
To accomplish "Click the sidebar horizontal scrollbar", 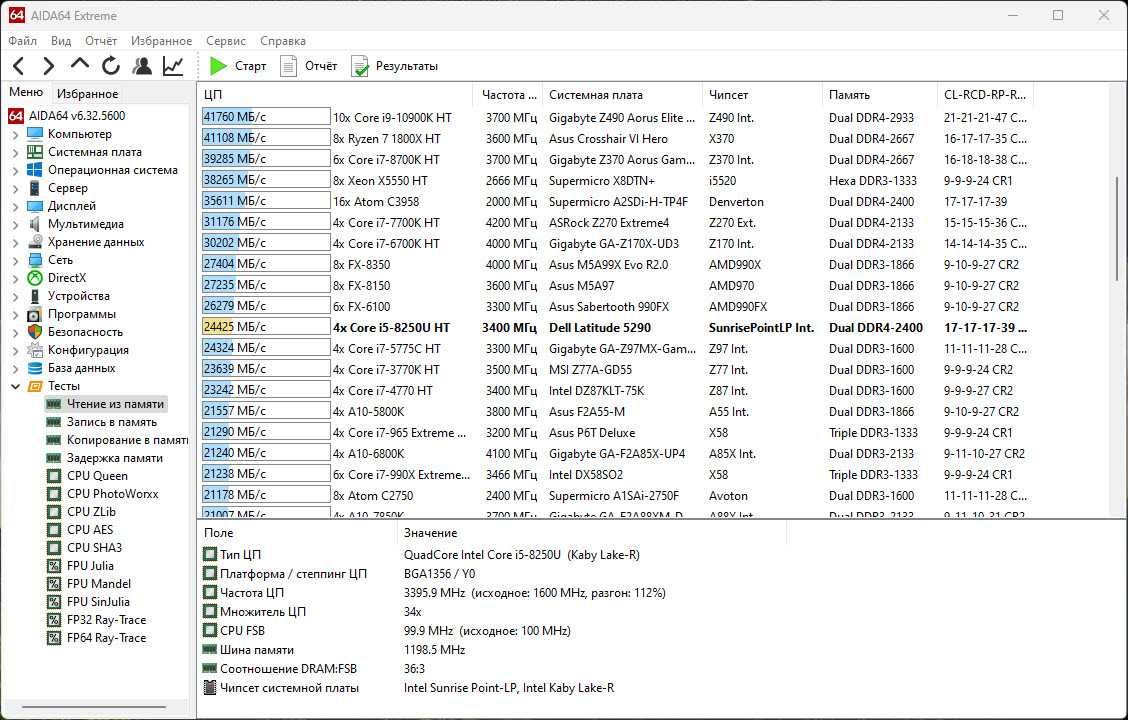I will pos(94,707).
